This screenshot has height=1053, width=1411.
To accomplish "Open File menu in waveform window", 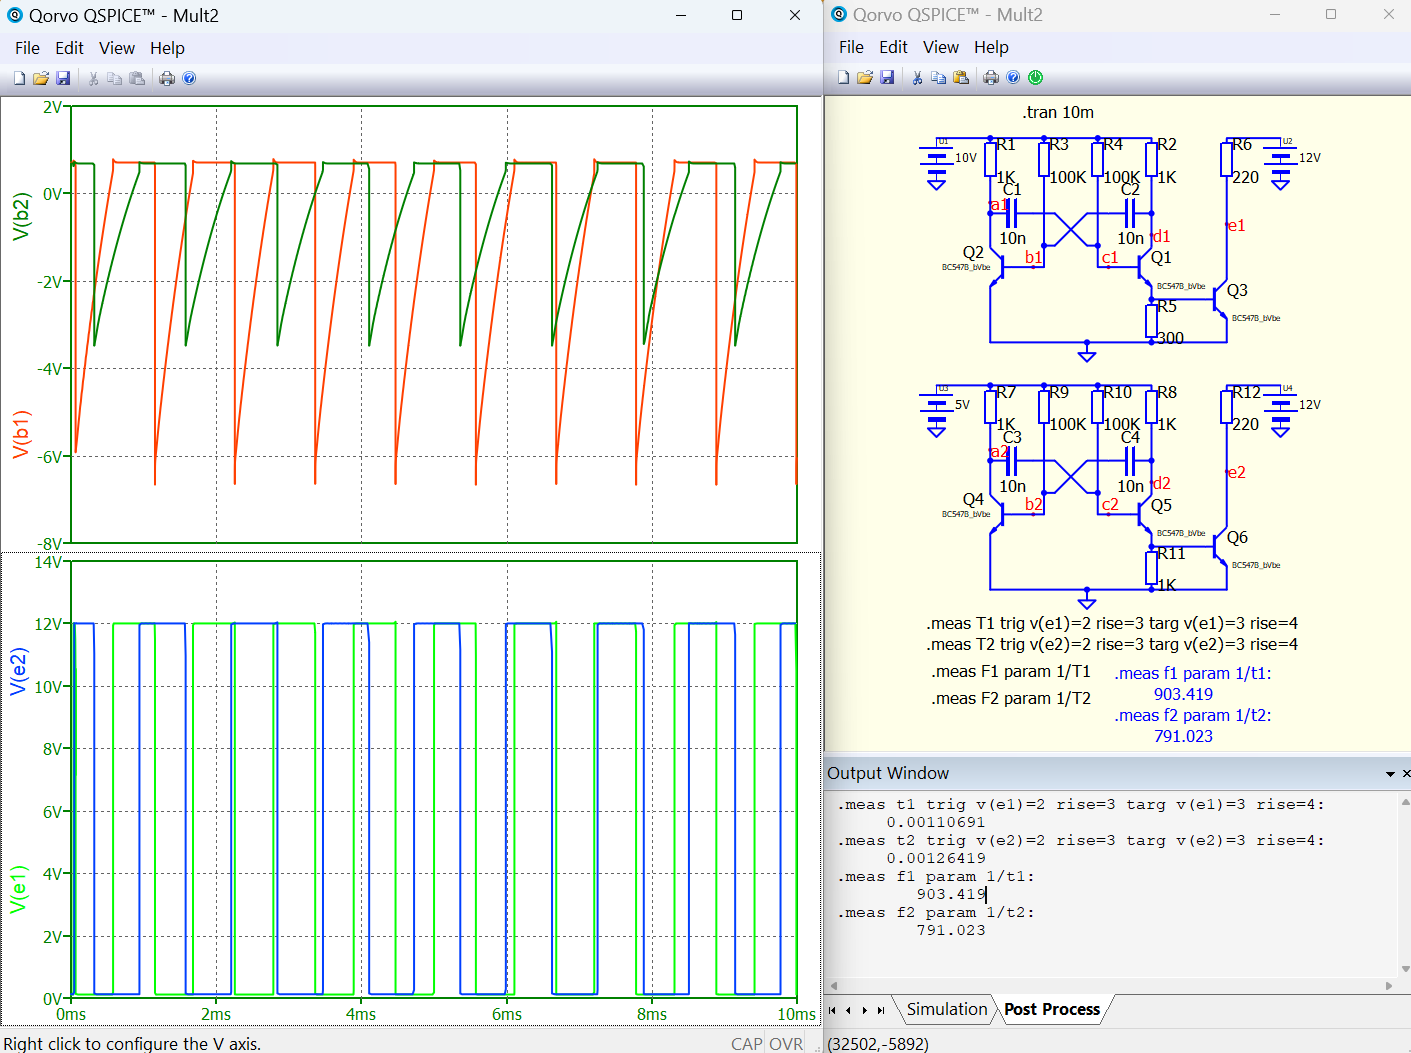I will point(27,48).
